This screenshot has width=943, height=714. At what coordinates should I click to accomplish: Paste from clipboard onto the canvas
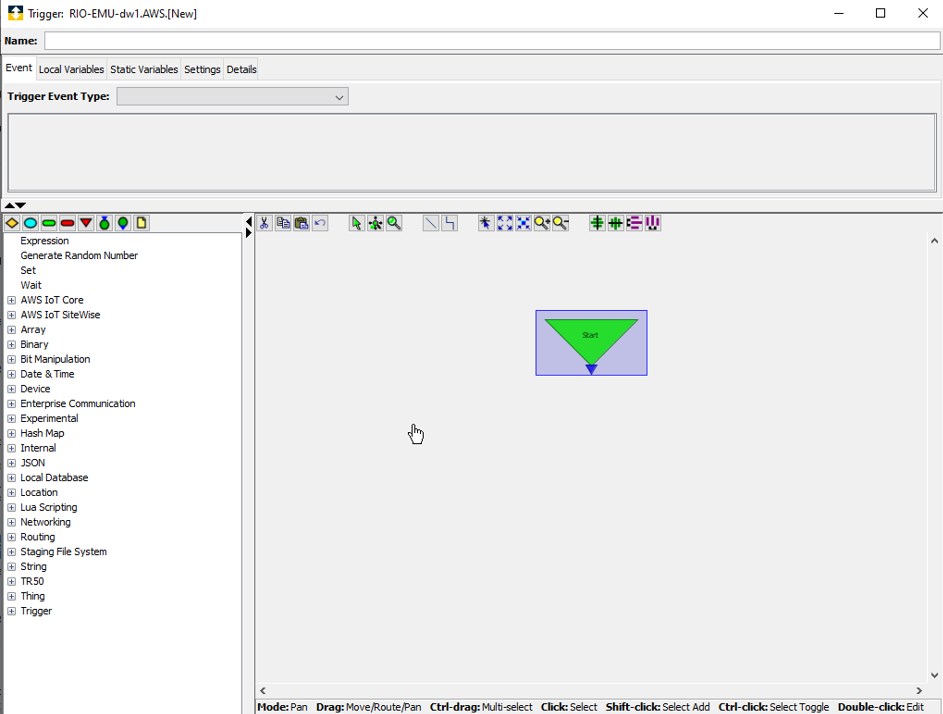tap(302, 223)
